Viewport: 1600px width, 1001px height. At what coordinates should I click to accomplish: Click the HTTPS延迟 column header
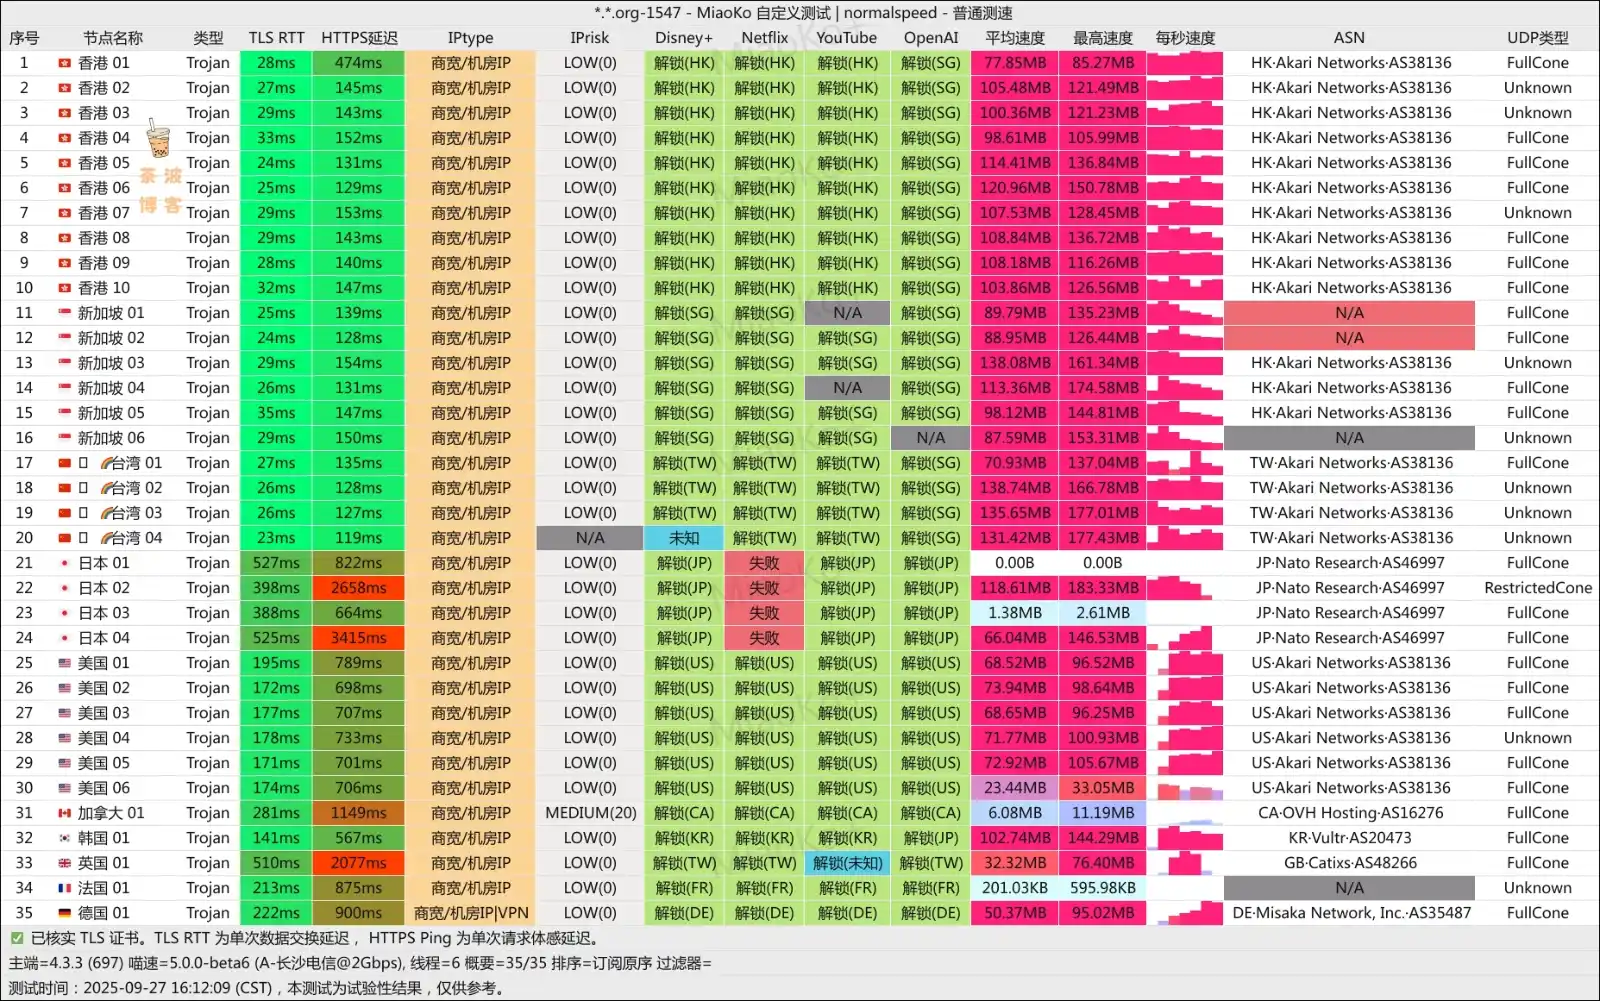point(359,38)
